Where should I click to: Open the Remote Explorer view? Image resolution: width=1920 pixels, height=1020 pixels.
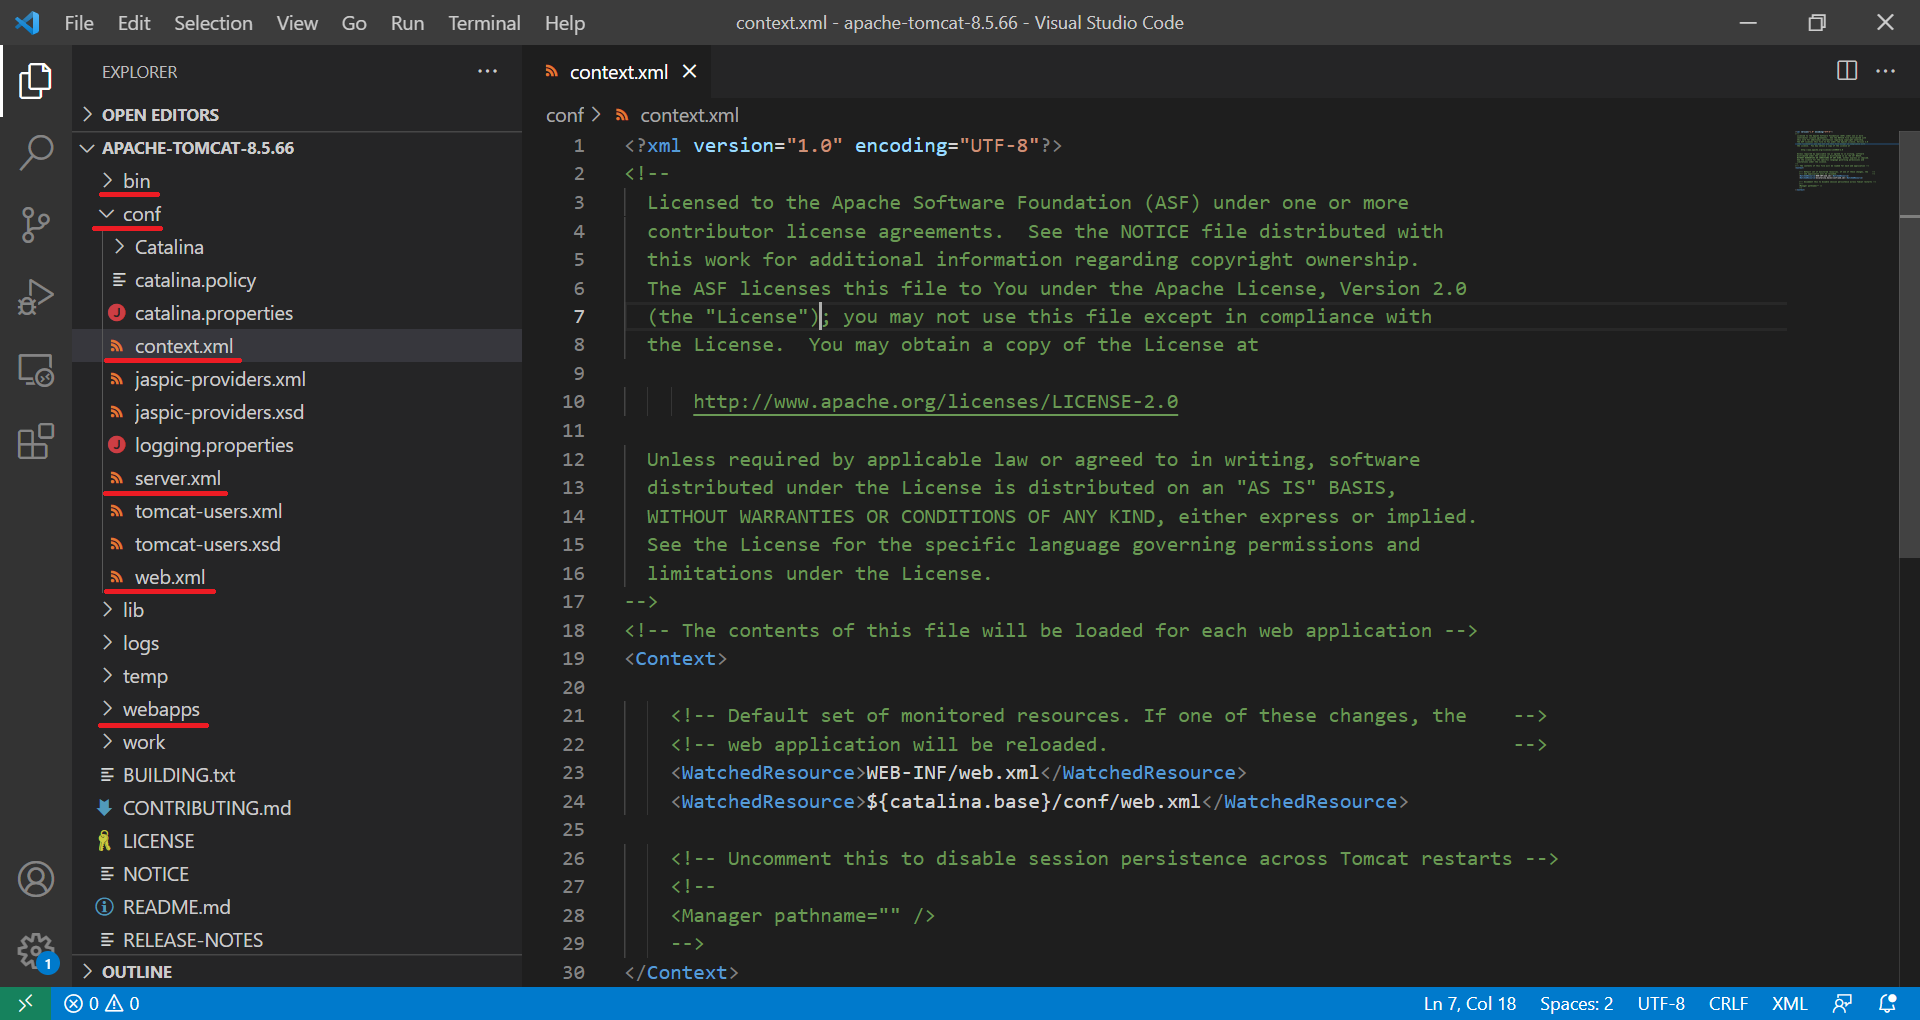point(36,370)
